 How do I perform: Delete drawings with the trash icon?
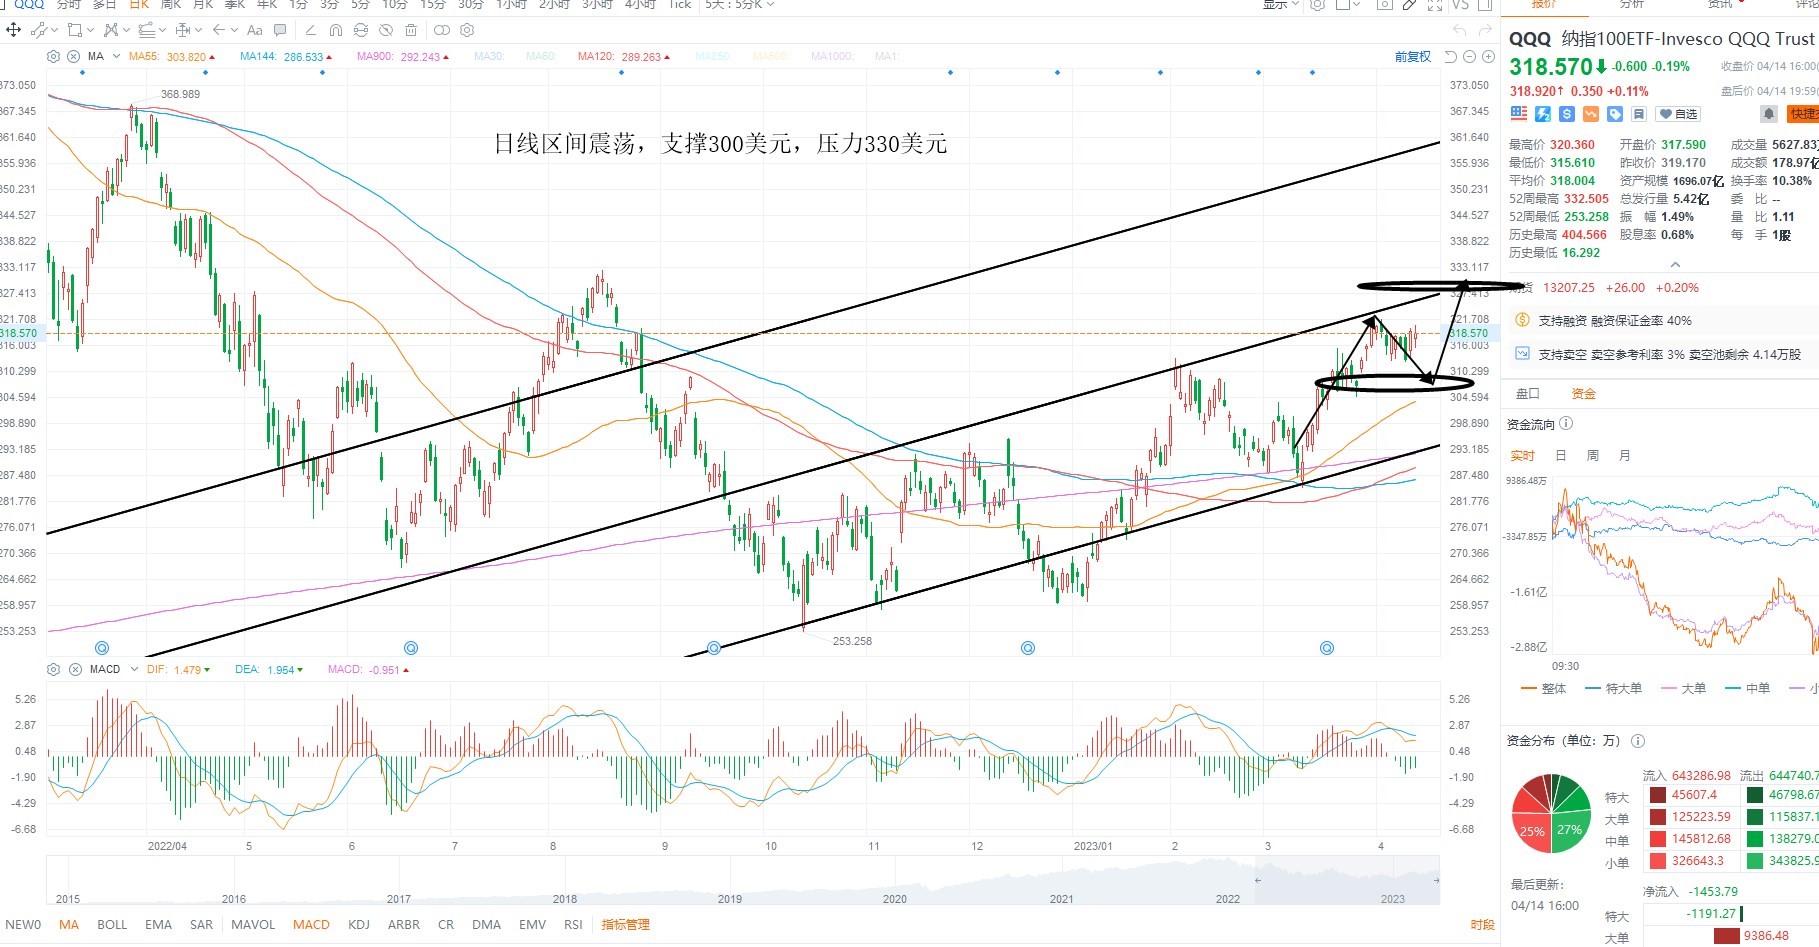pos(411,30)
